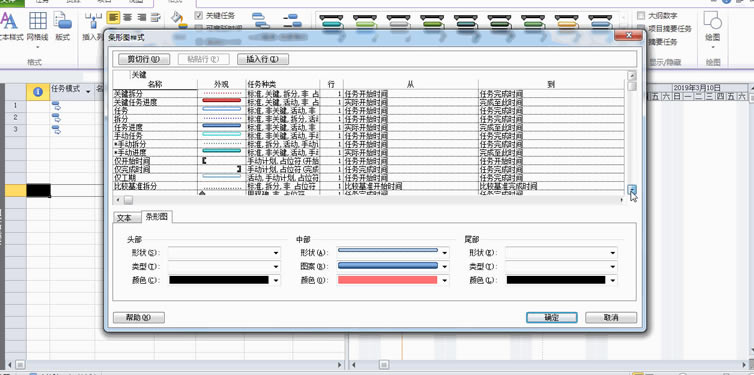Toggle the Critical Tasks (关键任务) checkbox
754x375 pixels.
(x=199, y=15)
